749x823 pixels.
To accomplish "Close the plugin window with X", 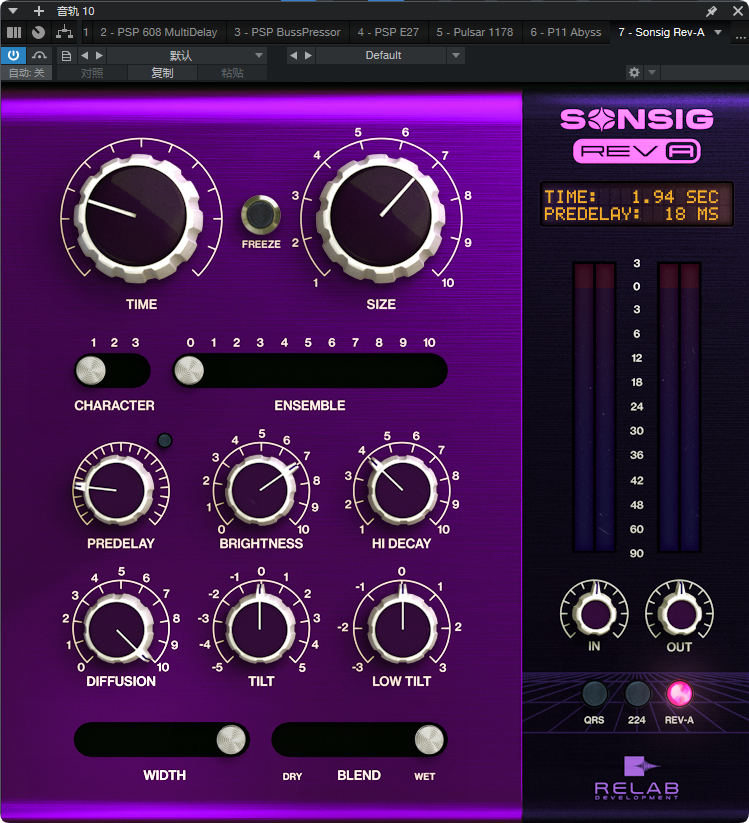I will pos(737,10).
